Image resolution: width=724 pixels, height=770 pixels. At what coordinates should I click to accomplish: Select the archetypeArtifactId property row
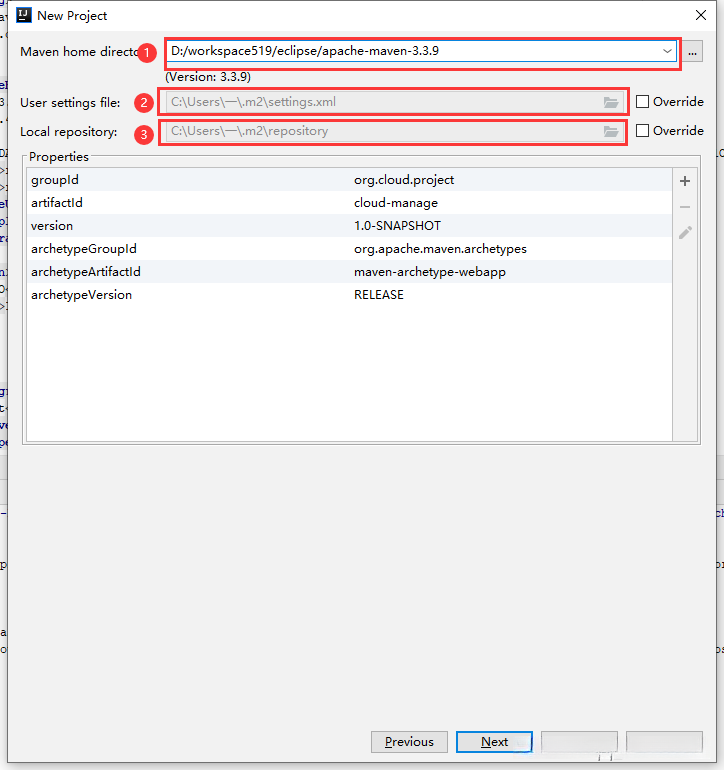coord(349,272)
